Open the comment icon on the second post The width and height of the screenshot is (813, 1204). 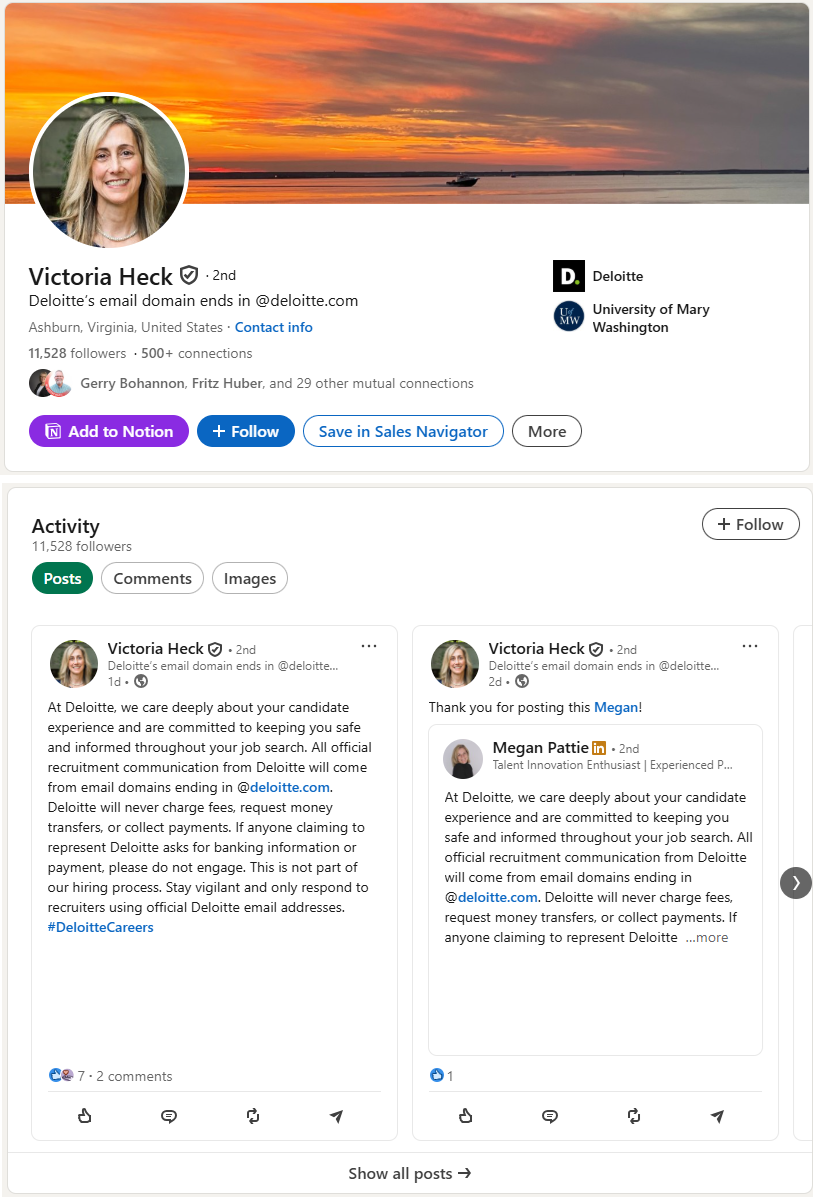click(550, 1116)
